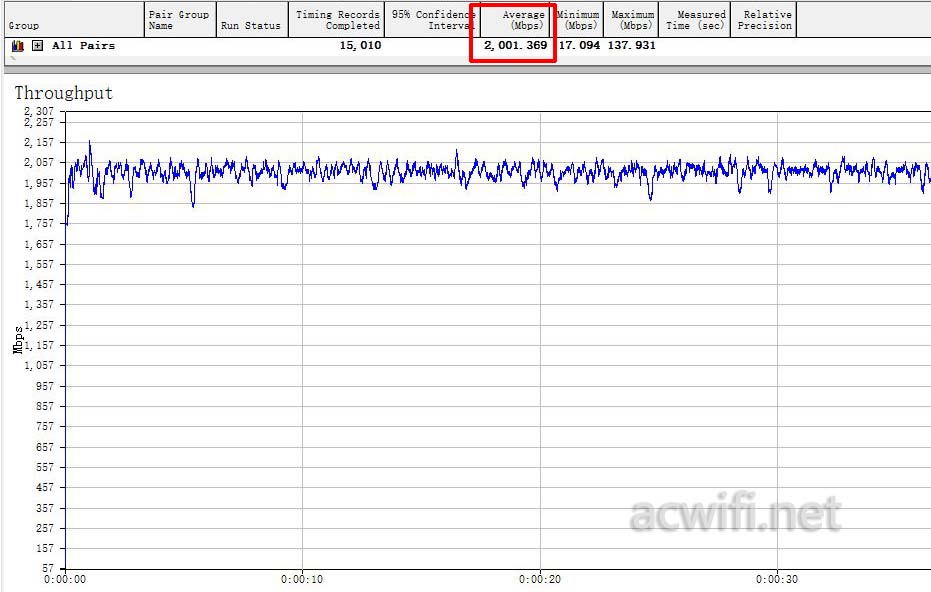Screen dimensions: 931x592
Task: Click the 0:00:20 time axis label
Action: 540,580
